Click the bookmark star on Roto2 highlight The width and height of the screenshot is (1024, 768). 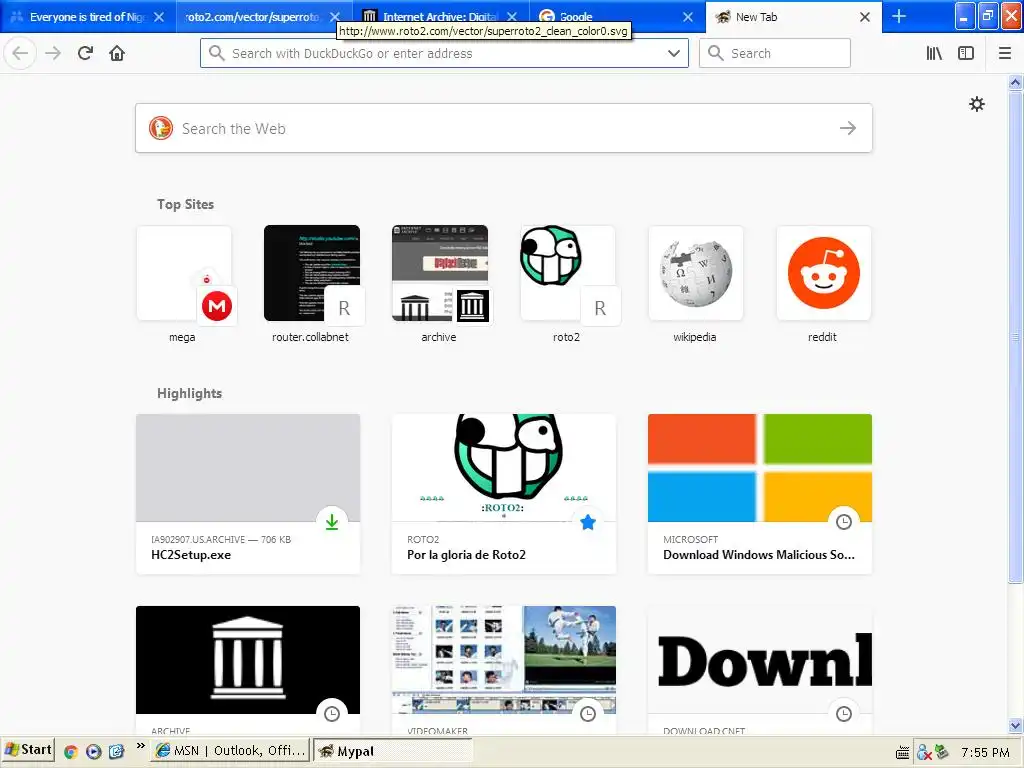pos(588,522)
